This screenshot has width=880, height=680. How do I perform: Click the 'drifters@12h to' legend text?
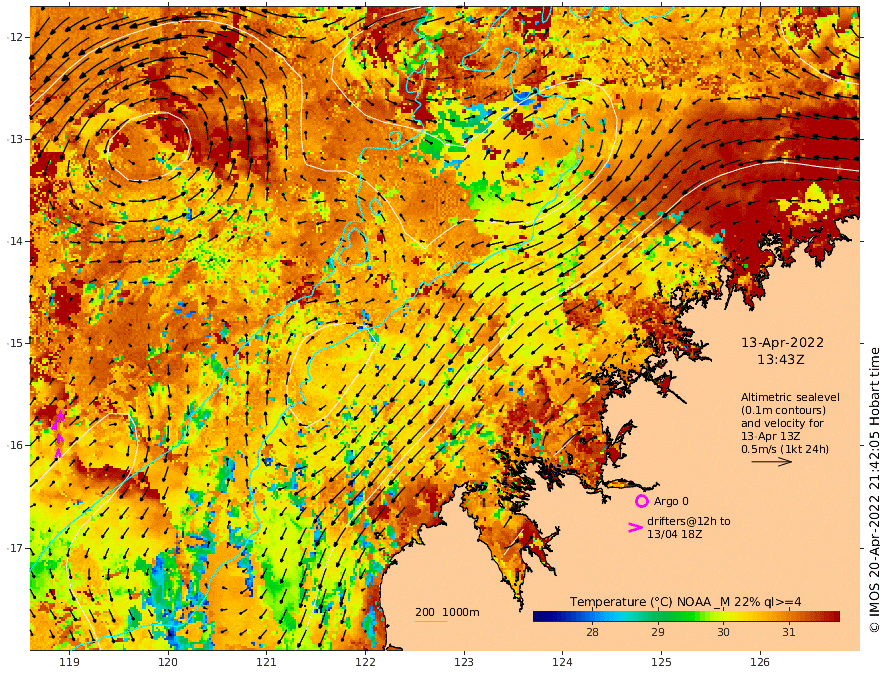coord(689,521)
